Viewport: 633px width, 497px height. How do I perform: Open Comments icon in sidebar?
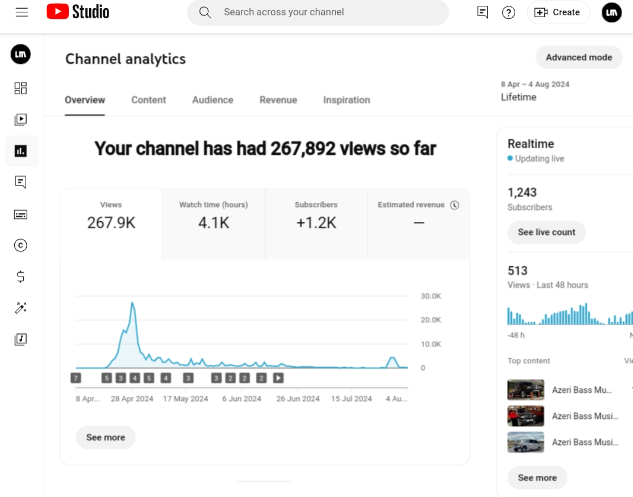tap(21, 182)
